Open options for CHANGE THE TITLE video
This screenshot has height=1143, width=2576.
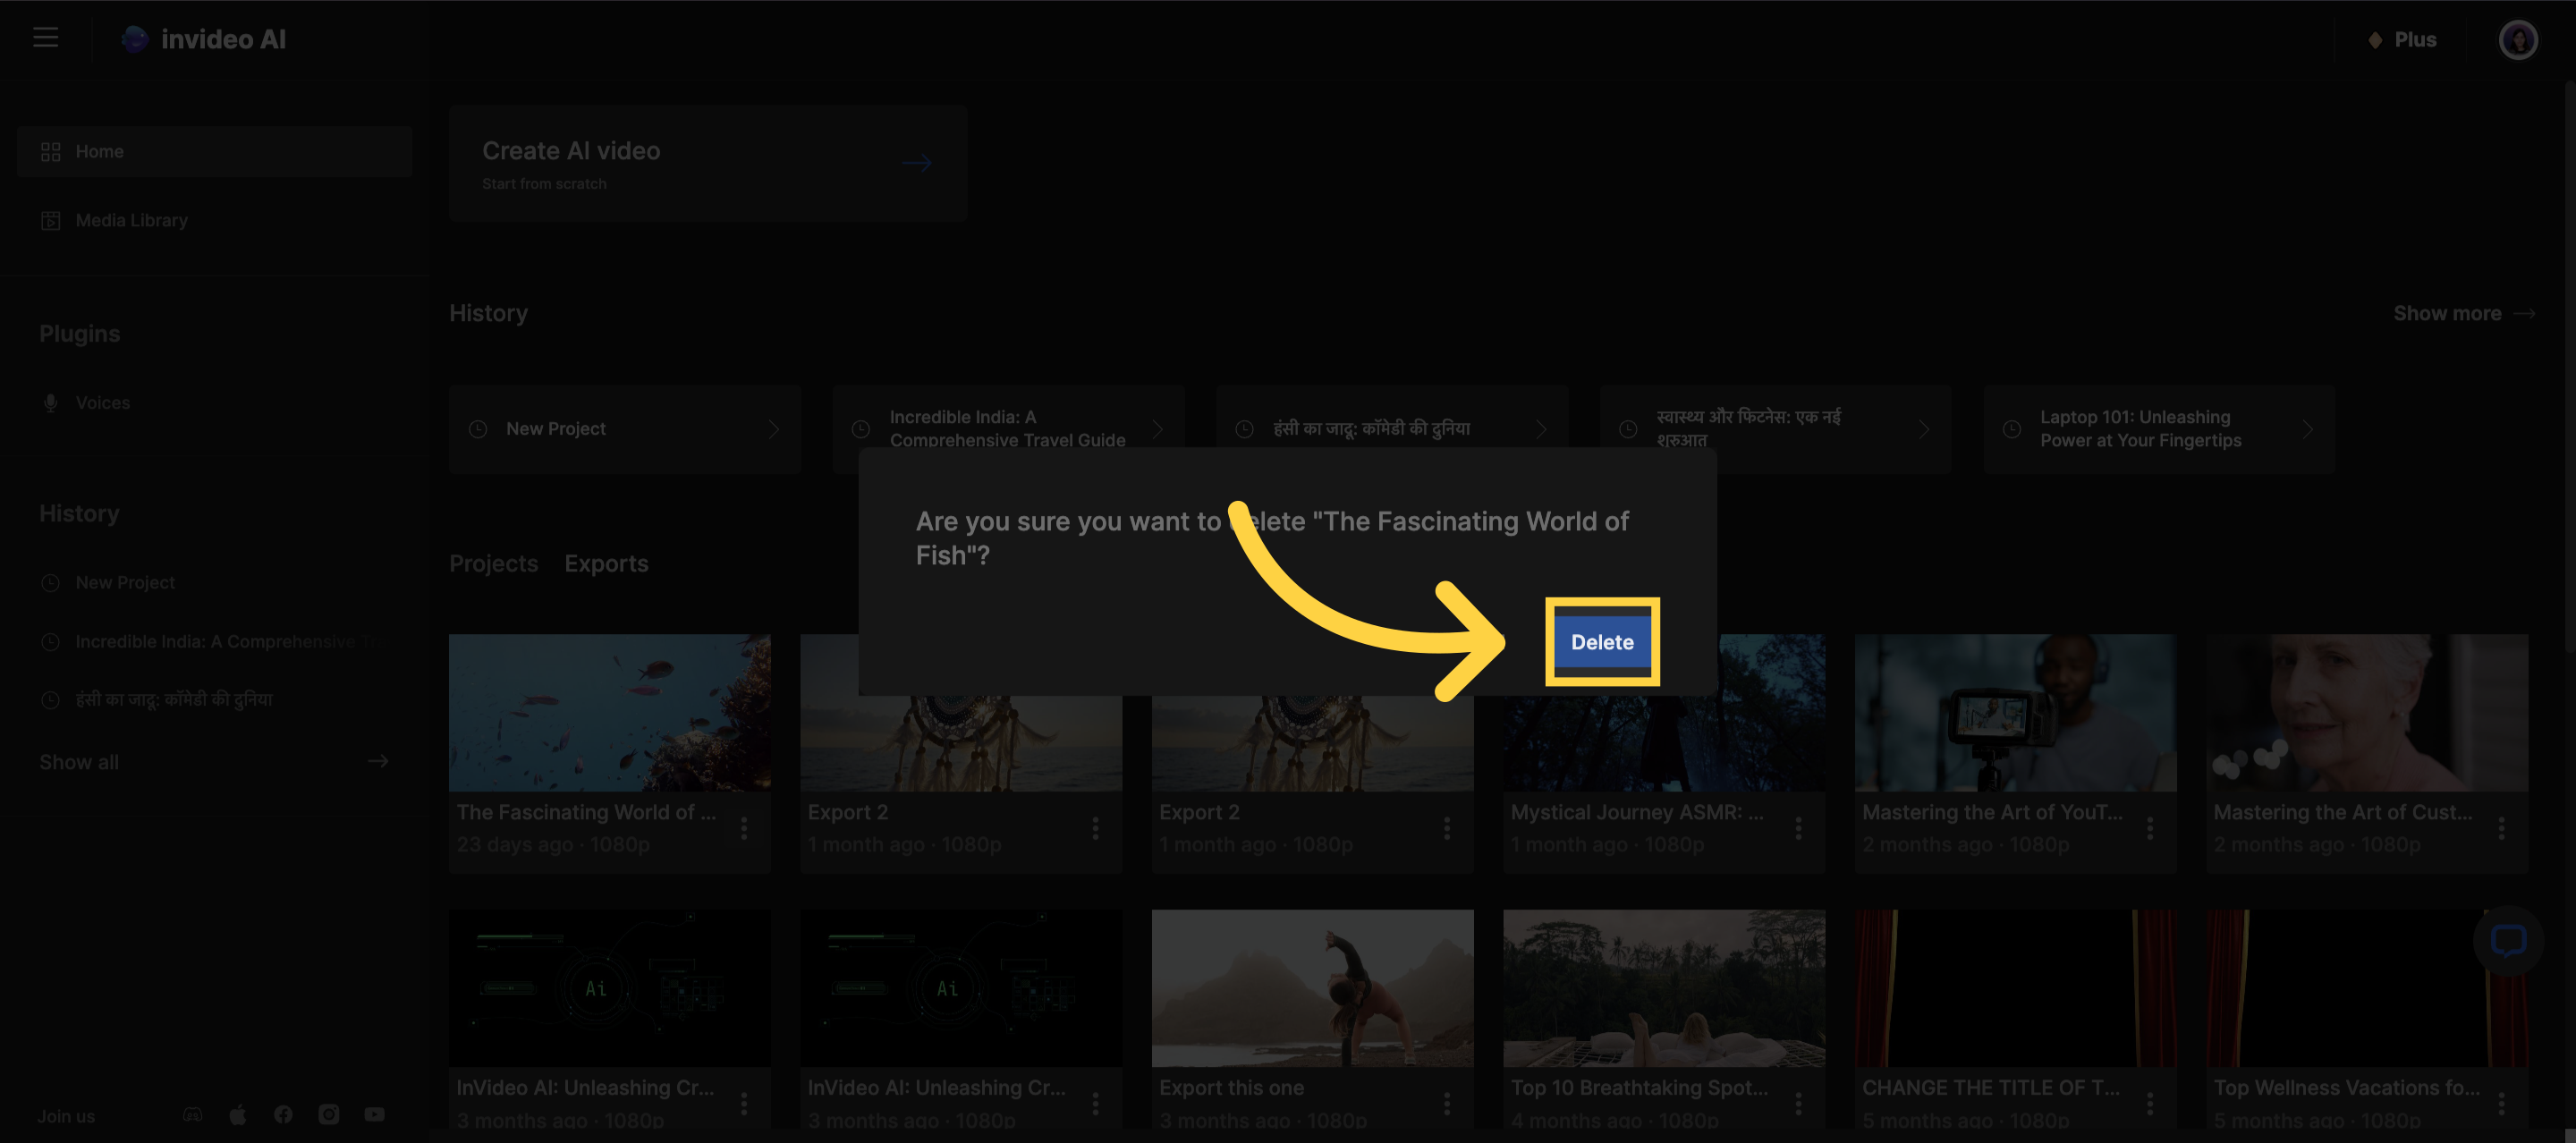tap(2149, 1103)
